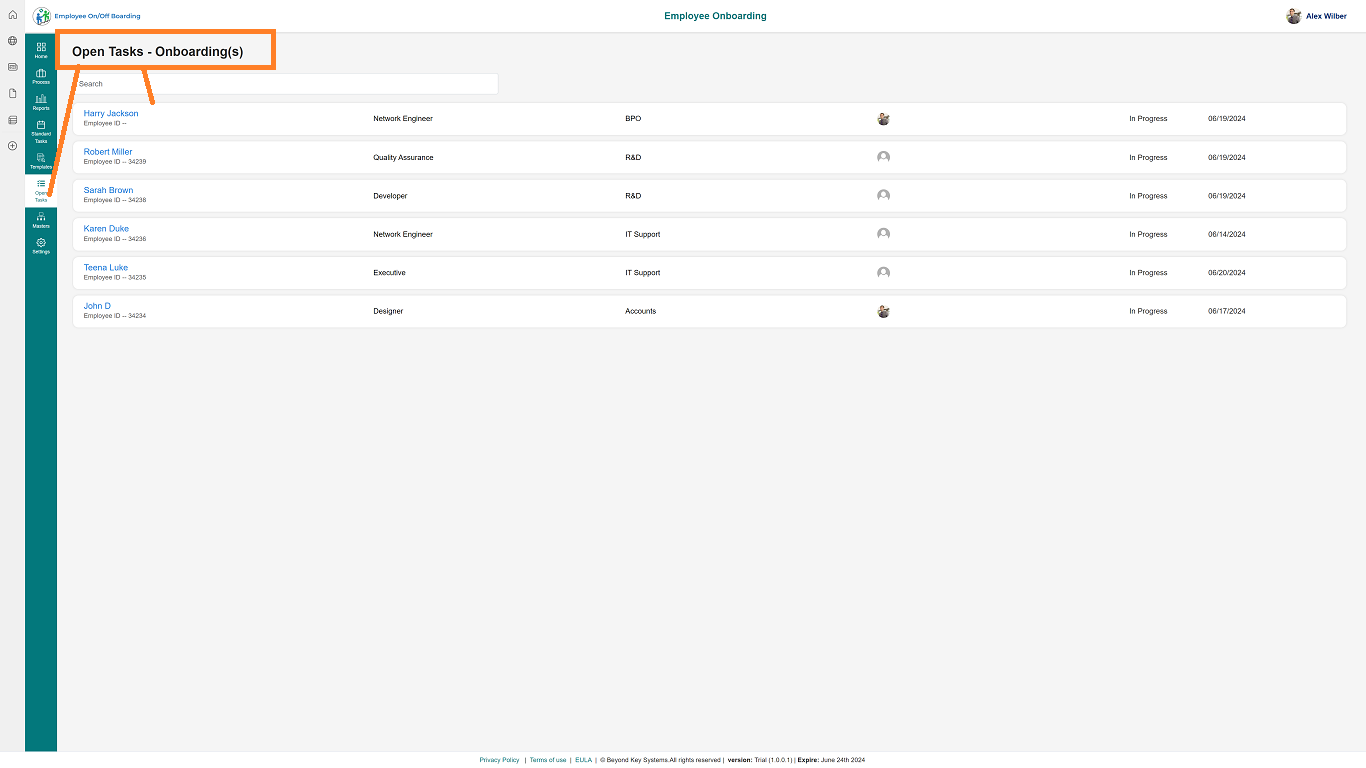This screenshot has width=1366, height=768.
Task: Click the 06/17/2024 date
Action: click(1227, 311)
